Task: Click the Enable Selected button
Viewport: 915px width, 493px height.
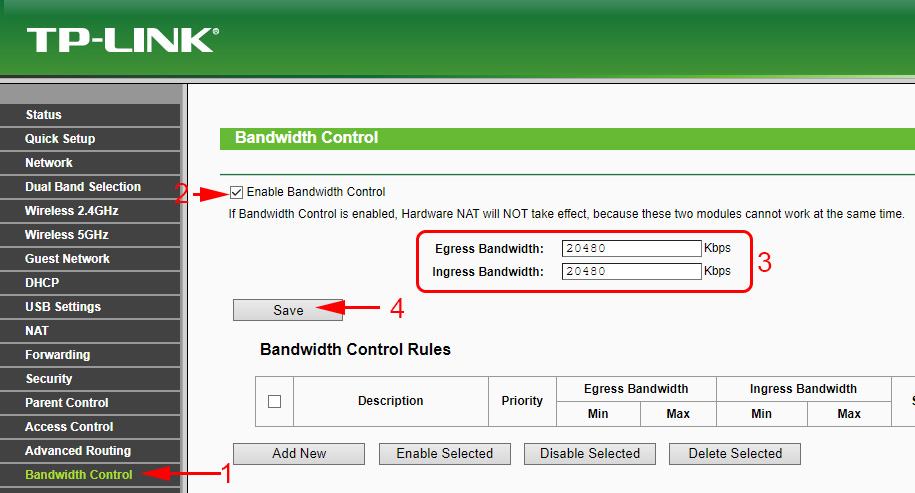Action: coord(445,454)
